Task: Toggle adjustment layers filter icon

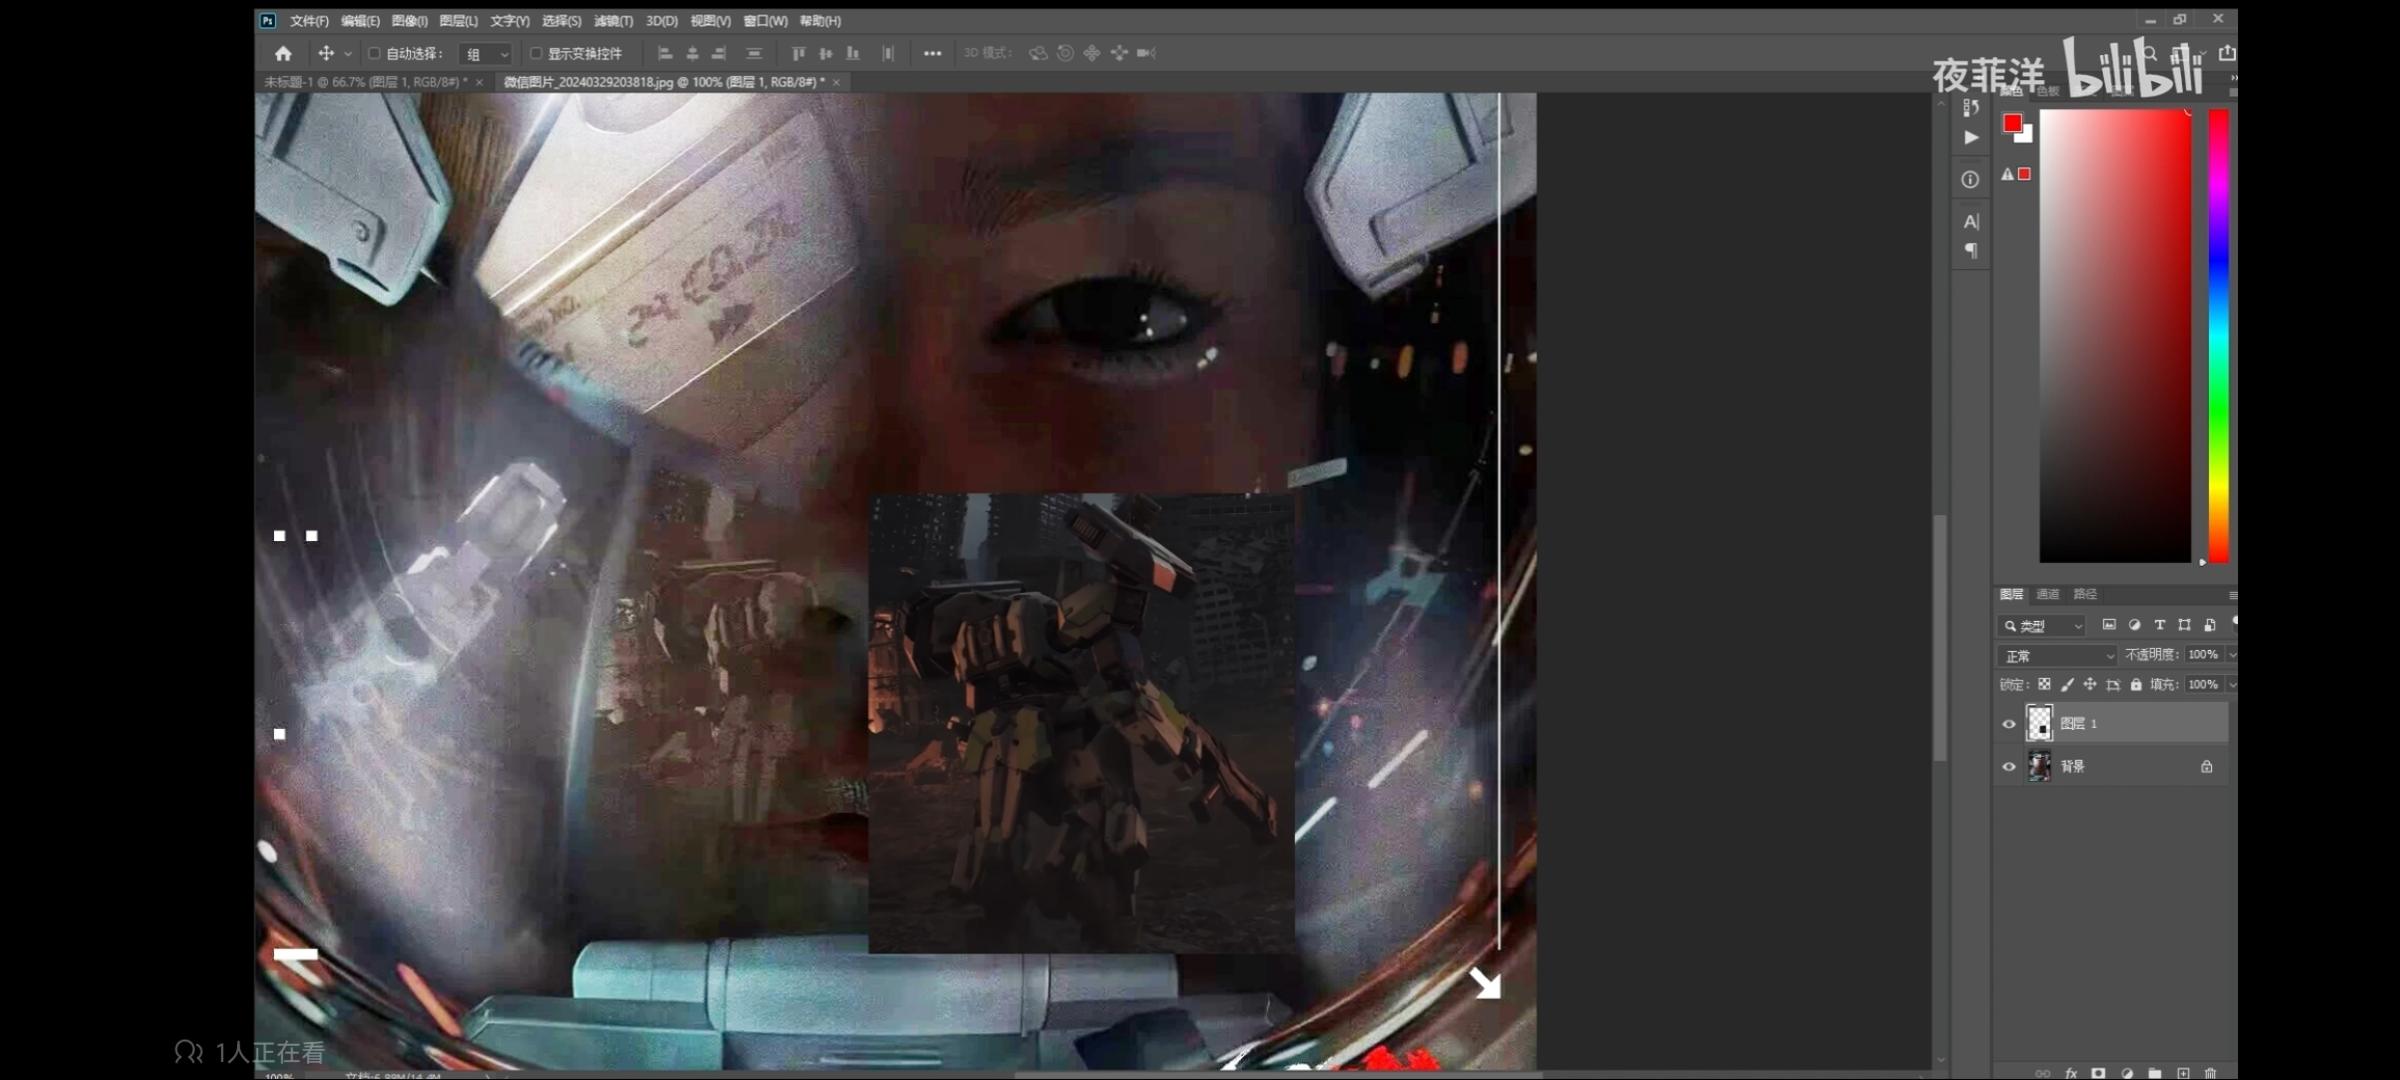Action: (2134, 625)
